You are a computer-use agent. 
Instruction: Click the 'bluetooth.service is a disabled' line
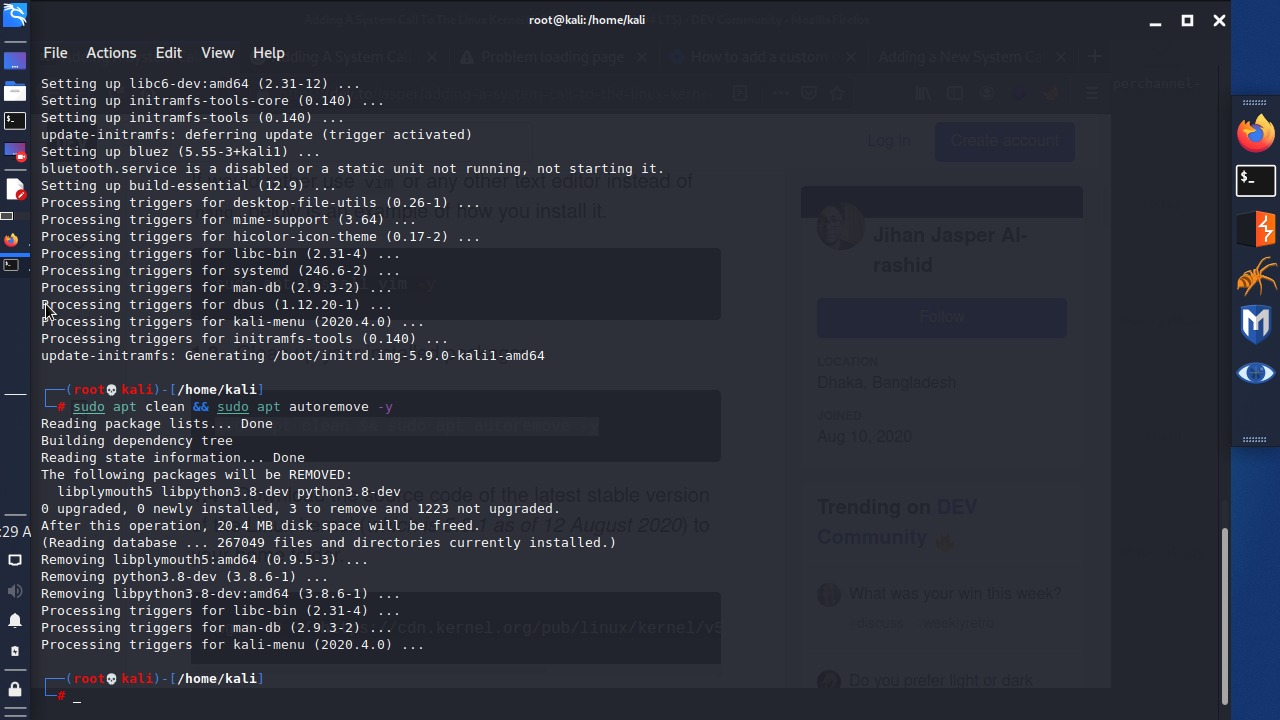click(x=353, y=169)
